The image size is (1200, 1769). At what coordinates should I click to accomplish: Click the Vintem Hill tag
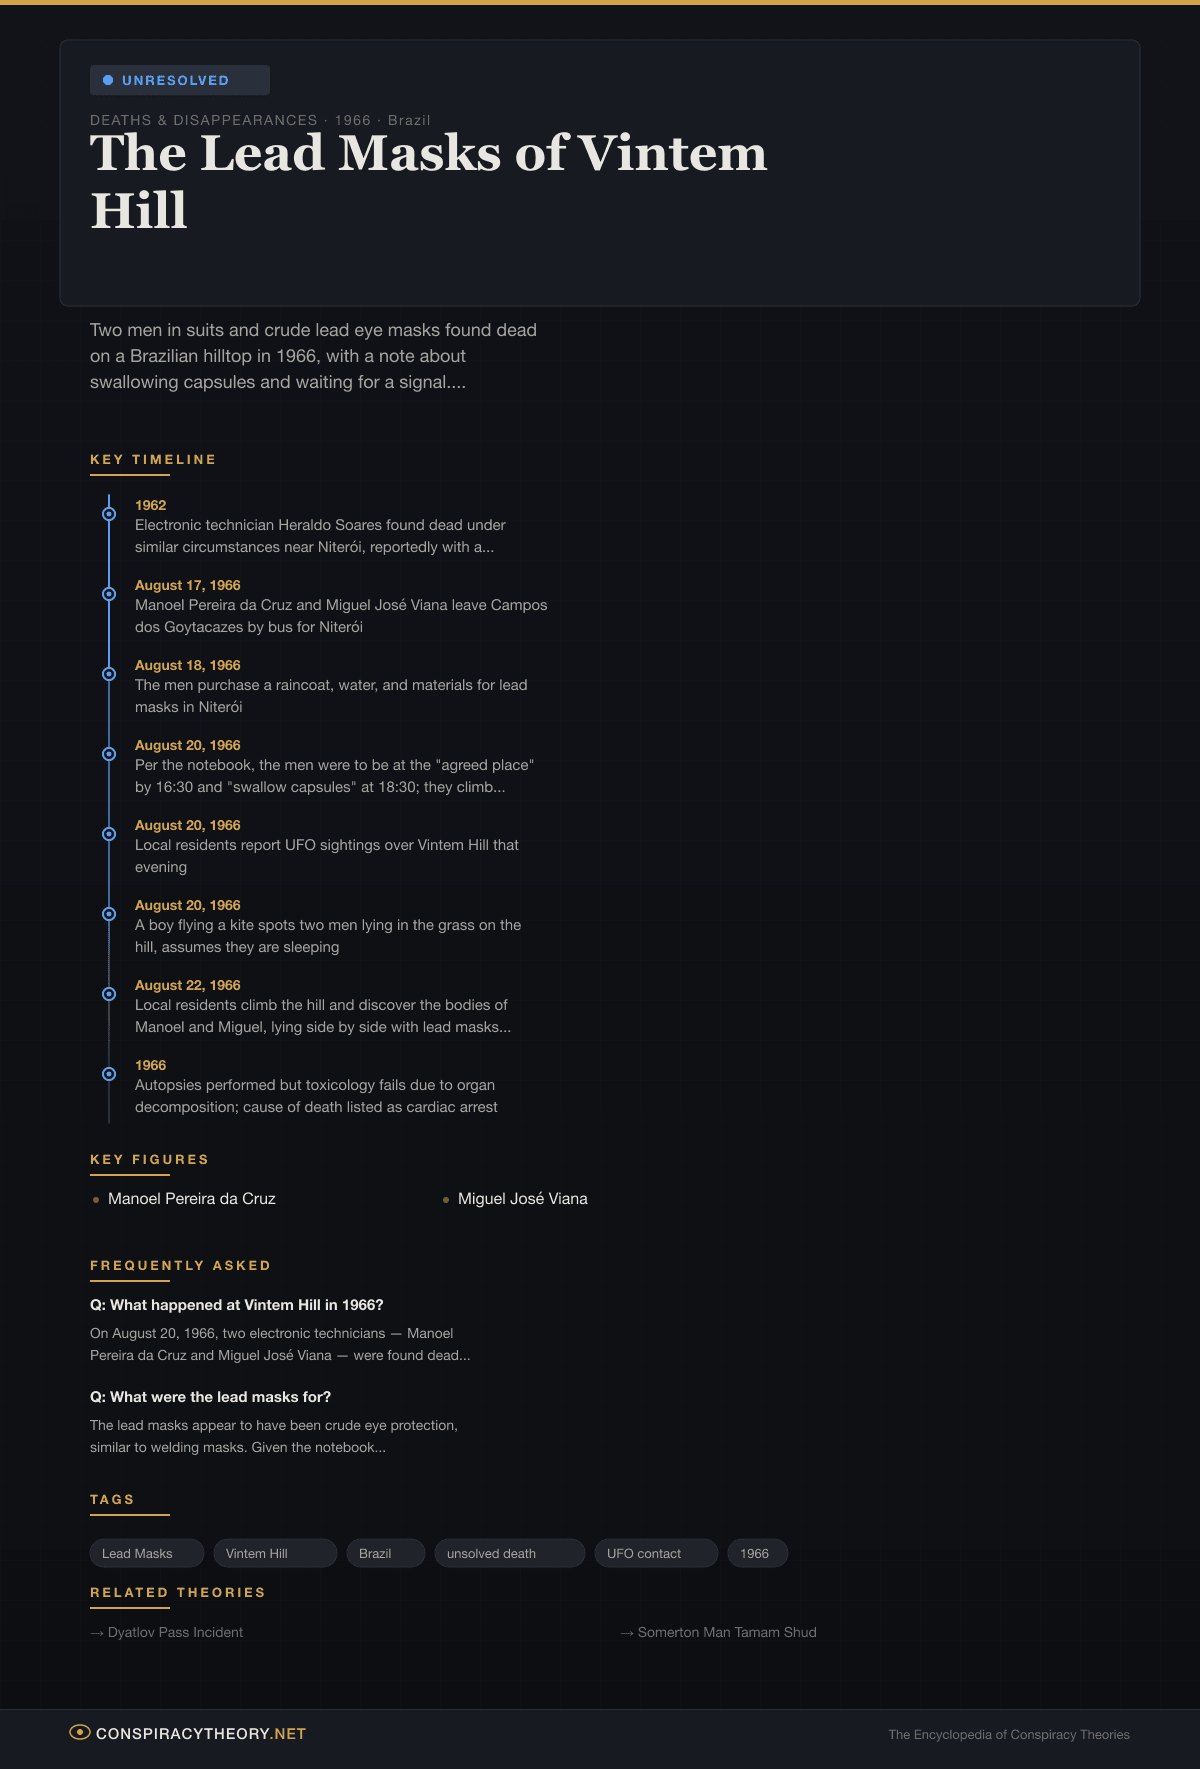(x=275, y=1553)
